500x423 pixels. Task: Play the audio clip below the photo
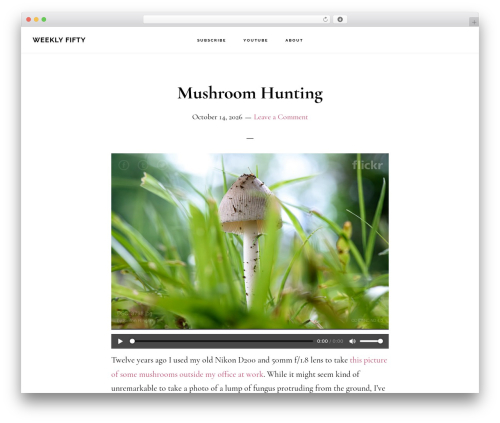coord(120,341)
